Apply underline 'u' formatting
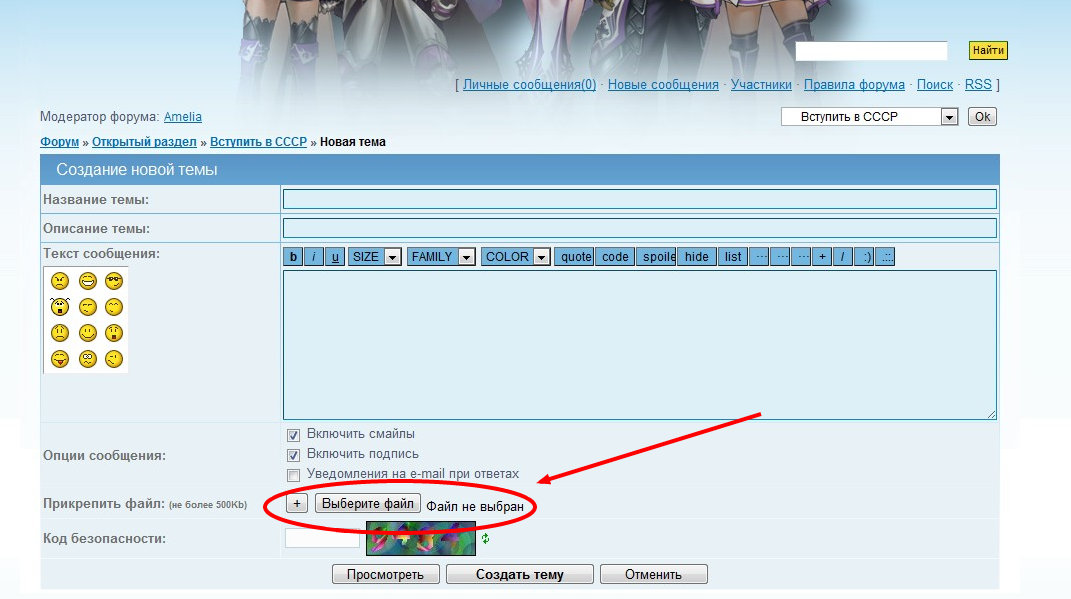The image size is (1071, 599). coord(335,257)
